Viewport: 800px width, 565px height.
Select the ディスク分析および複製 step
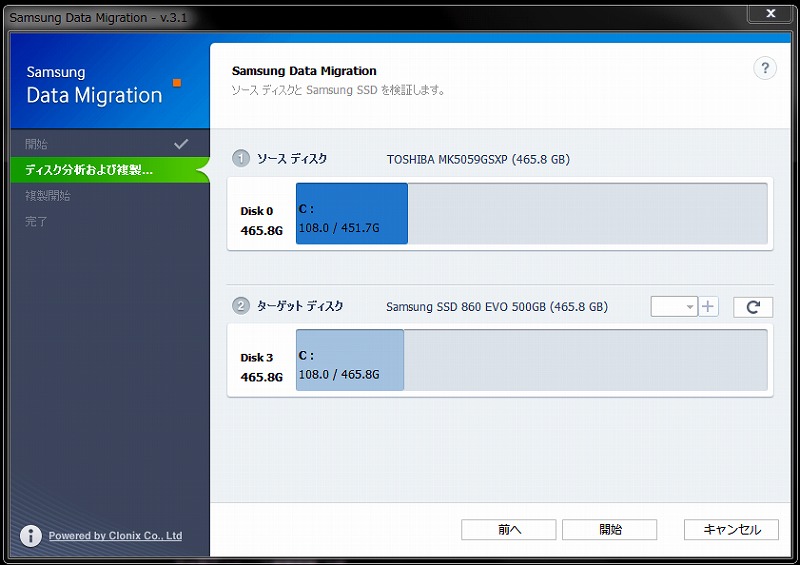point(110,170)
